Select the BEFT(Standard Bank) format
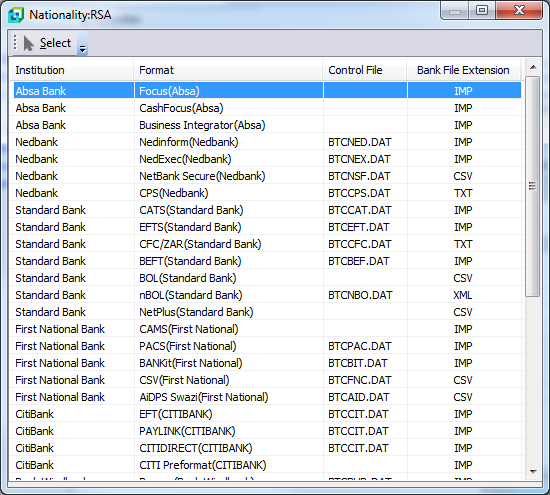The height and width of the screenshot is (495, 550). coord(190,261)
